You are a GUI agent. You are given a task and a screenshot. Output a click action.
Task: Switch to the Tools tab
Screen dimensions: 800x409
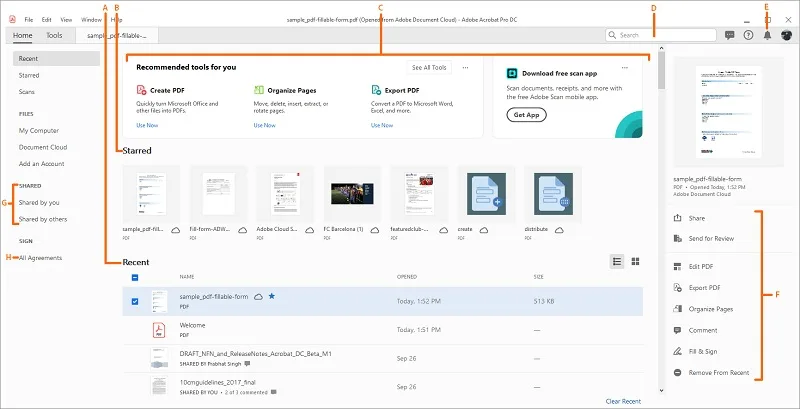click(x=54, y=35)
